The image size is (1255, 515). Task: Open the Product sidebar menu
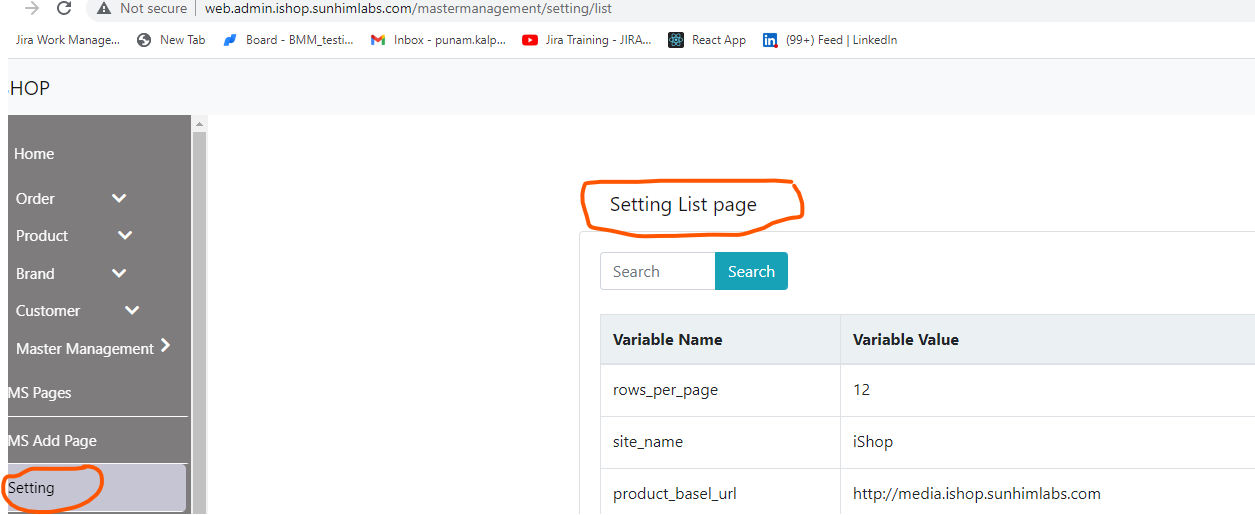point(42,236)
